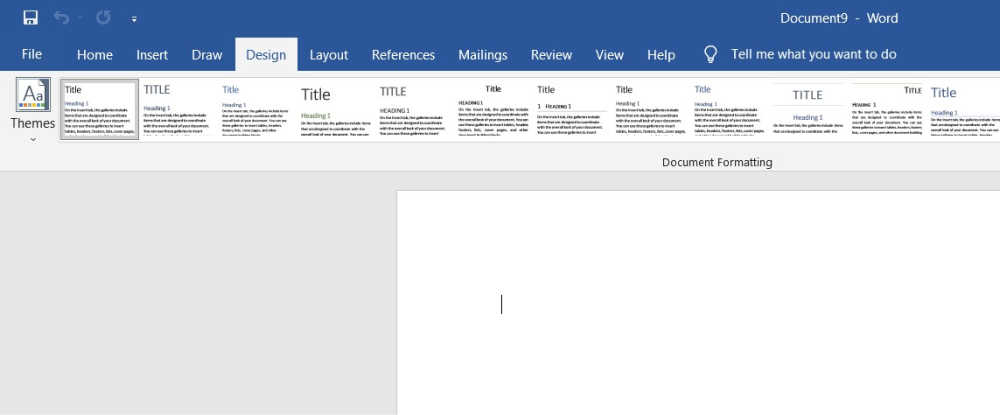Open the File menu
Screen dimensions: 1000x415
[x=32, y=55]
